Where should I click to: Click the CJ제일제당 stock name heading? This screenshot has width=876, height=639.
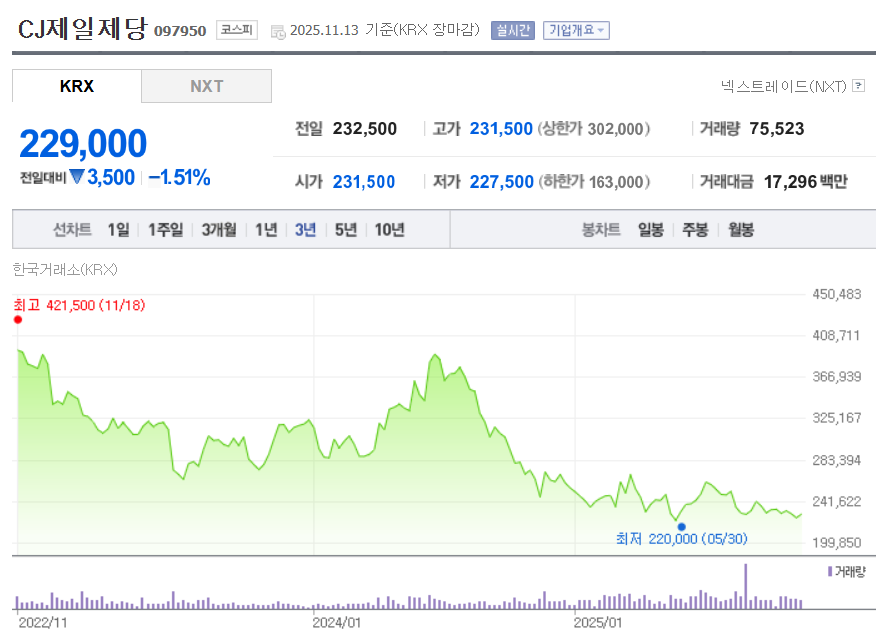82,28
